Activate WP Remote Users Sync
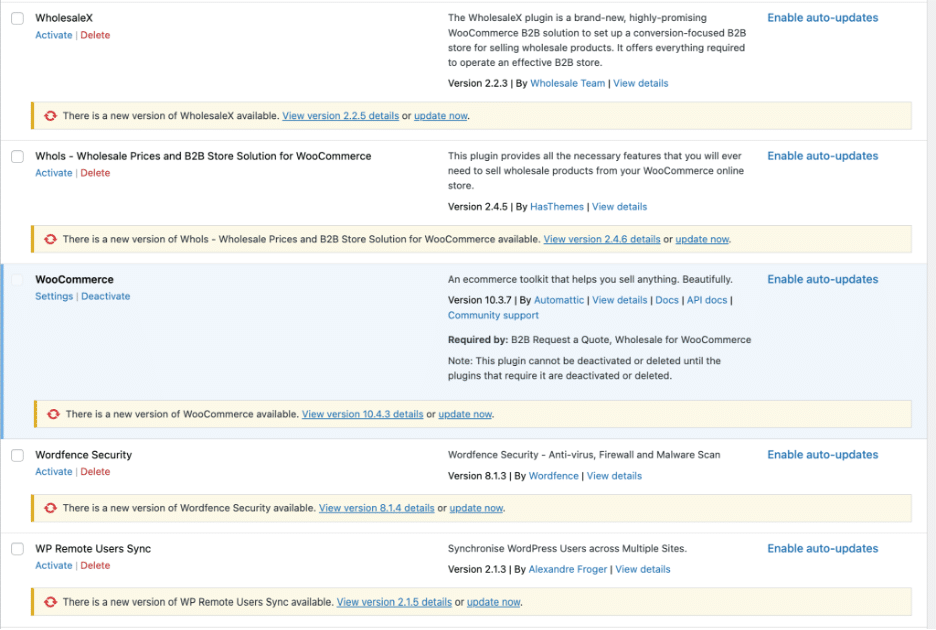The width and height of the screenshot is (936, 630). point(54,566)
